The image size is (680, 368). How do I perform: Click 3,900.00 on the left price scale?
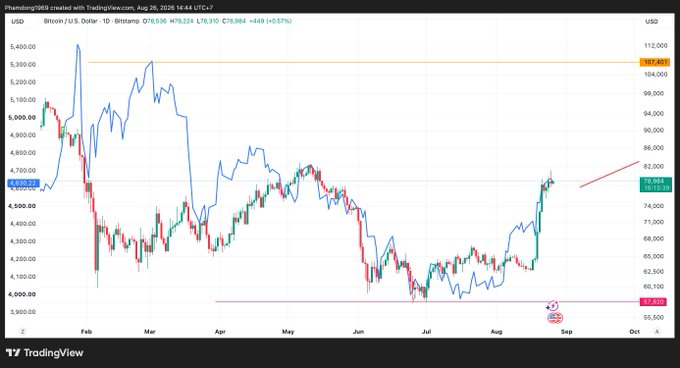[x=23, y=312]
